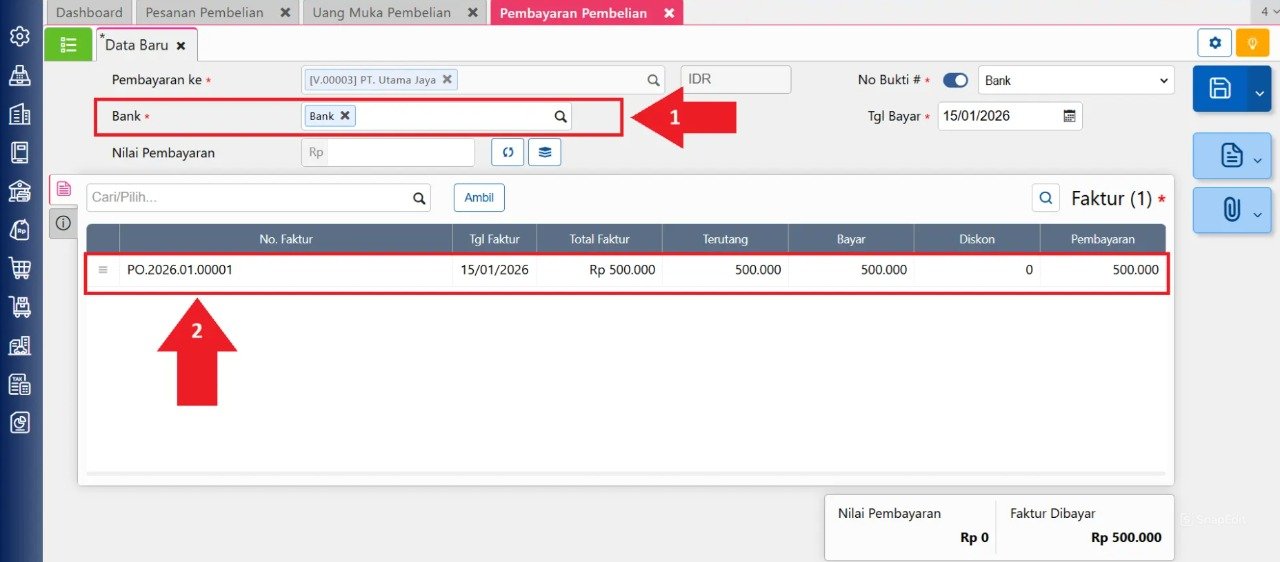Click the search magnifier in Pembayaran ke field

(x=653, y=80)
